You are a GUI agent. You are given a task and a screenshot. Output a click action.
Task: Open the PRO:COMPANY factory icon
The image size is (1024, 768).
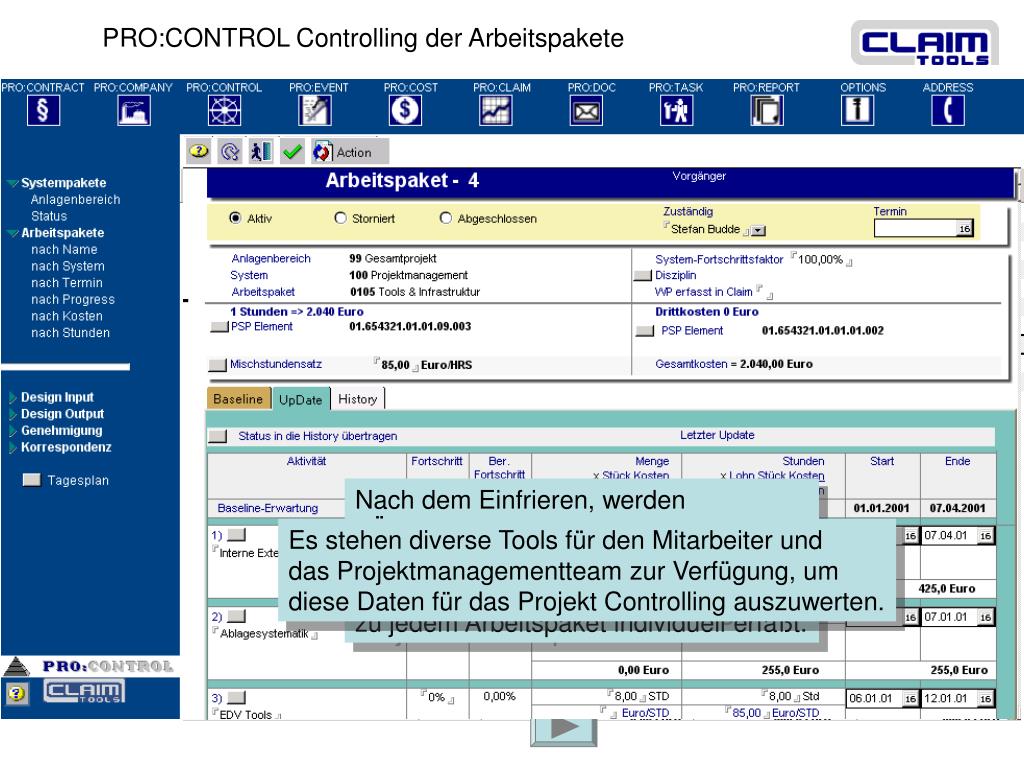pos(134,110)
